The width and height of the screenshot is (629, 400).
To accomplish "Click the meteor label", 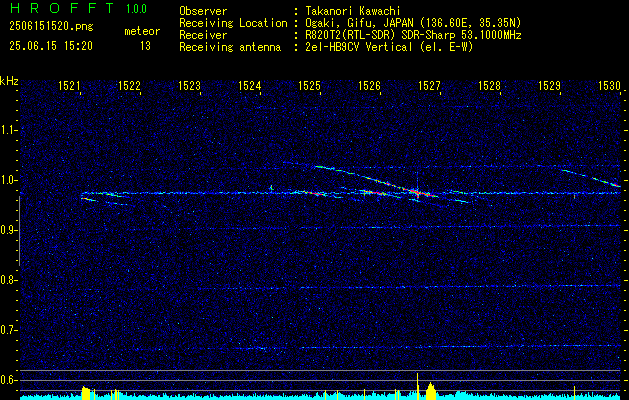I will tap(142, 31).
